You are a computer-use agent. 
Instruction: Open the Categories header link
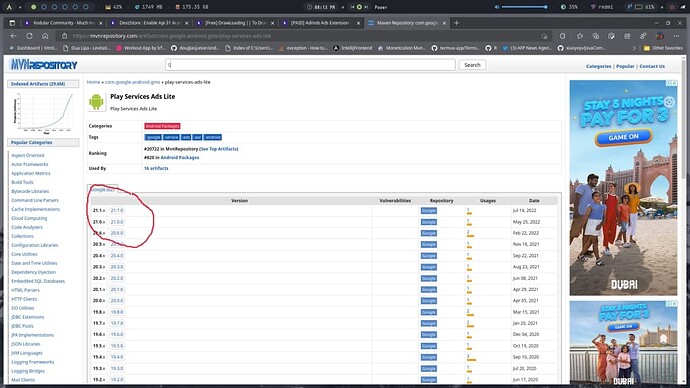tap(598, 66)
